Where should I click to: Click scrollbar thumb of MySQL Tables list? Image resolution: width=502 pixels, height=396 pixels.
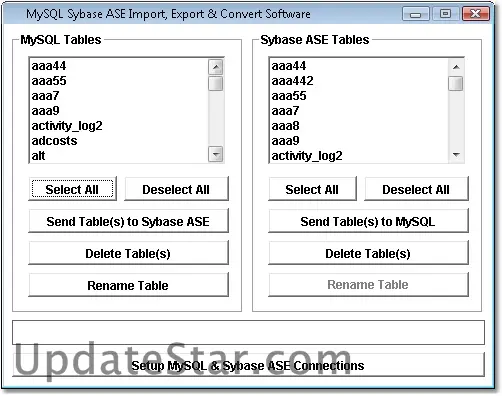tap(216, 83)
